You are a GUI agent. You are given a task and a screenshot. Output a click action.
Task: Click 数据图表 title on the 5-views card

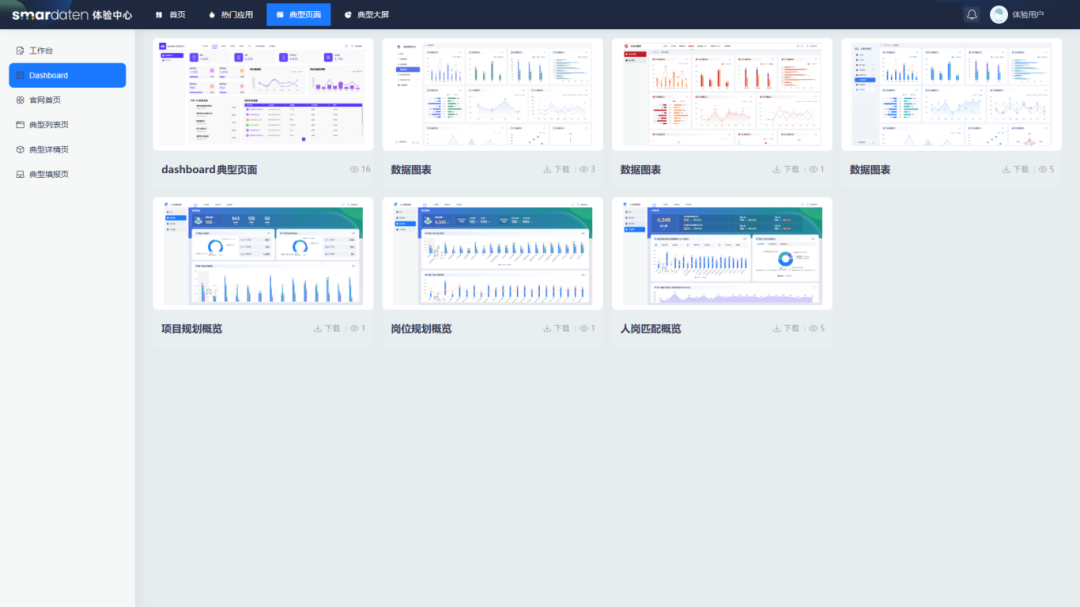pyautogui.click(x=870, y=169)
